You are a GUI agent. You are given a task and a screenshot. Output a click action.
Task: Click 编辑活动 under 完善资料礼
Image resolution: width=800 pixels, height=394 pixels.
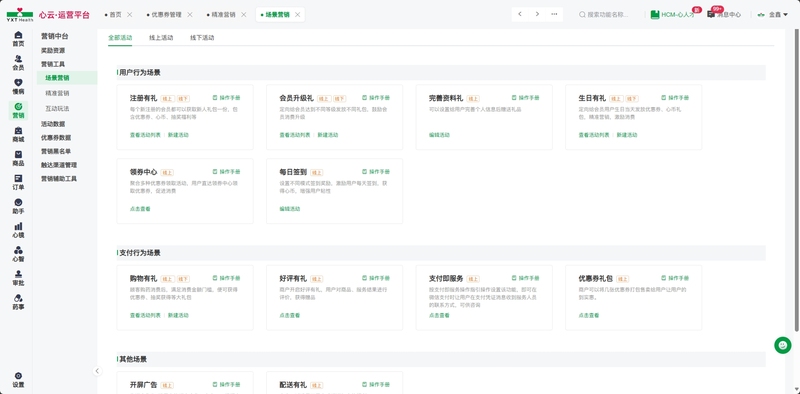(x=439, y=135)
